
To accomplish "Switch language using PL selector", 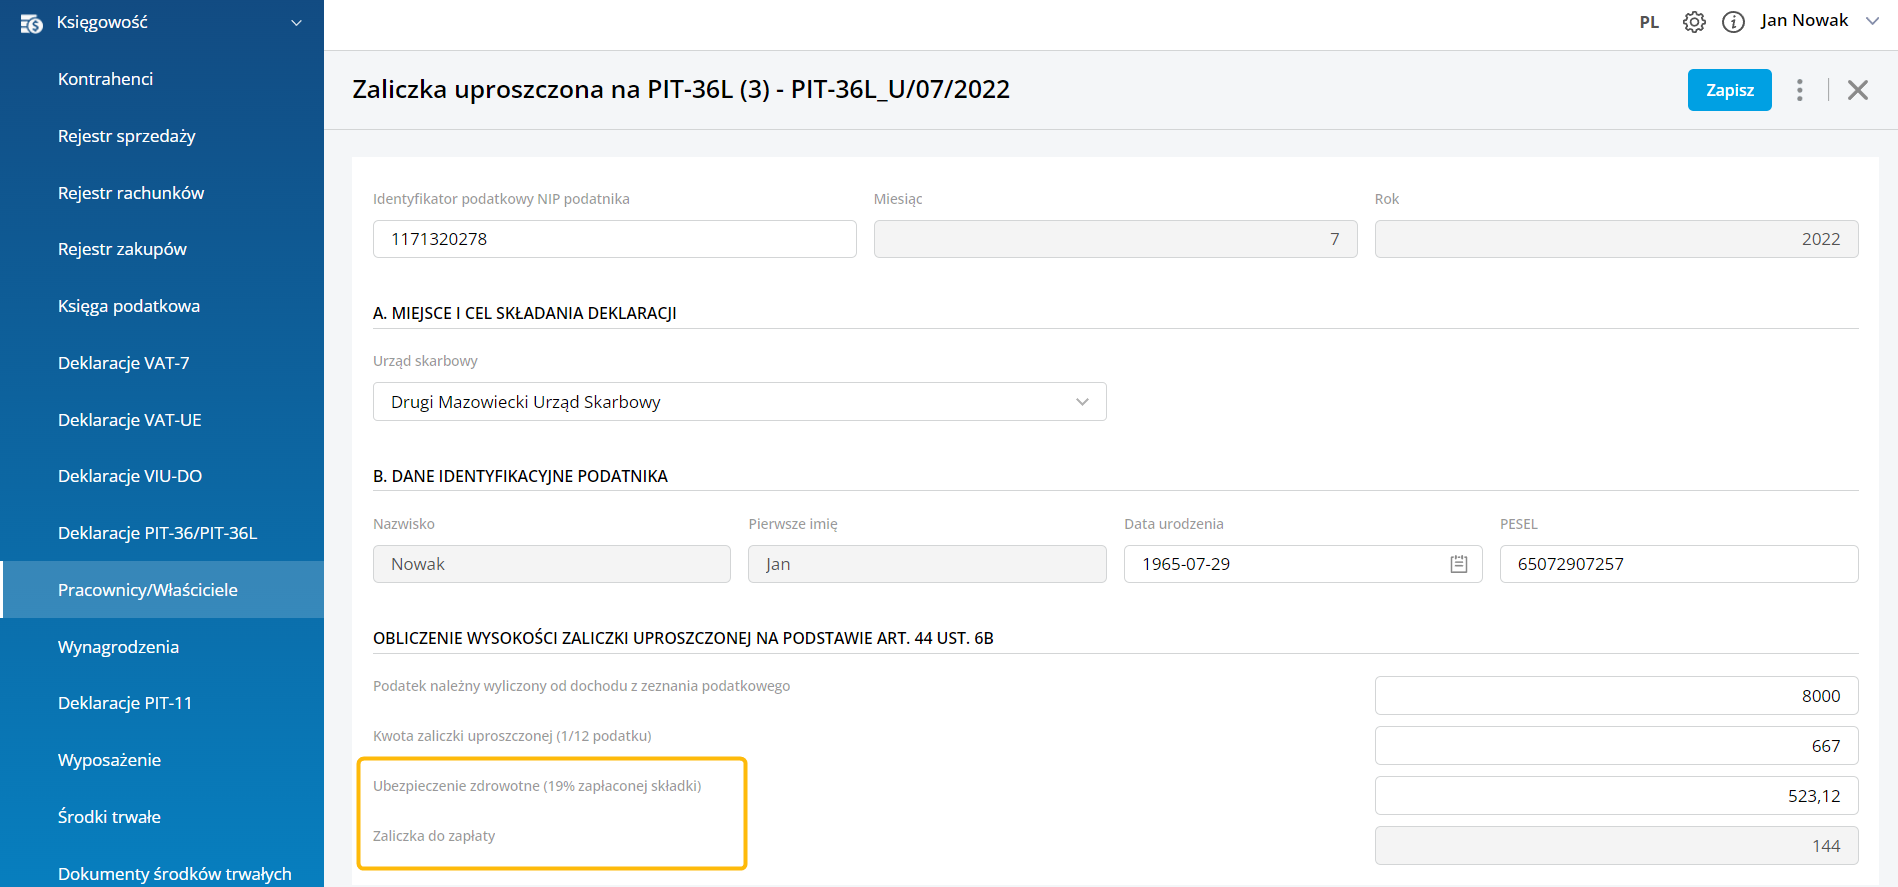I will [x=1649, y=22].
